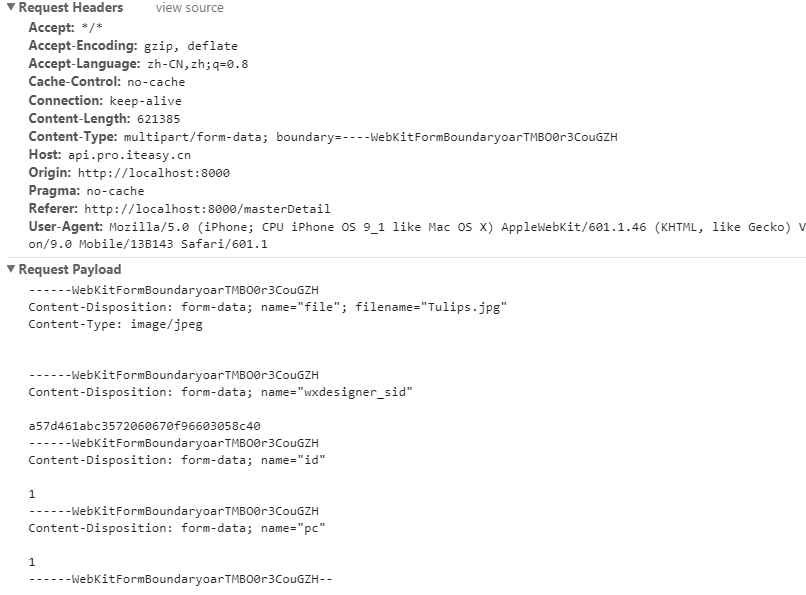806x595 pixels.
Task: Select the User-Agent header label
Action: 66,227
